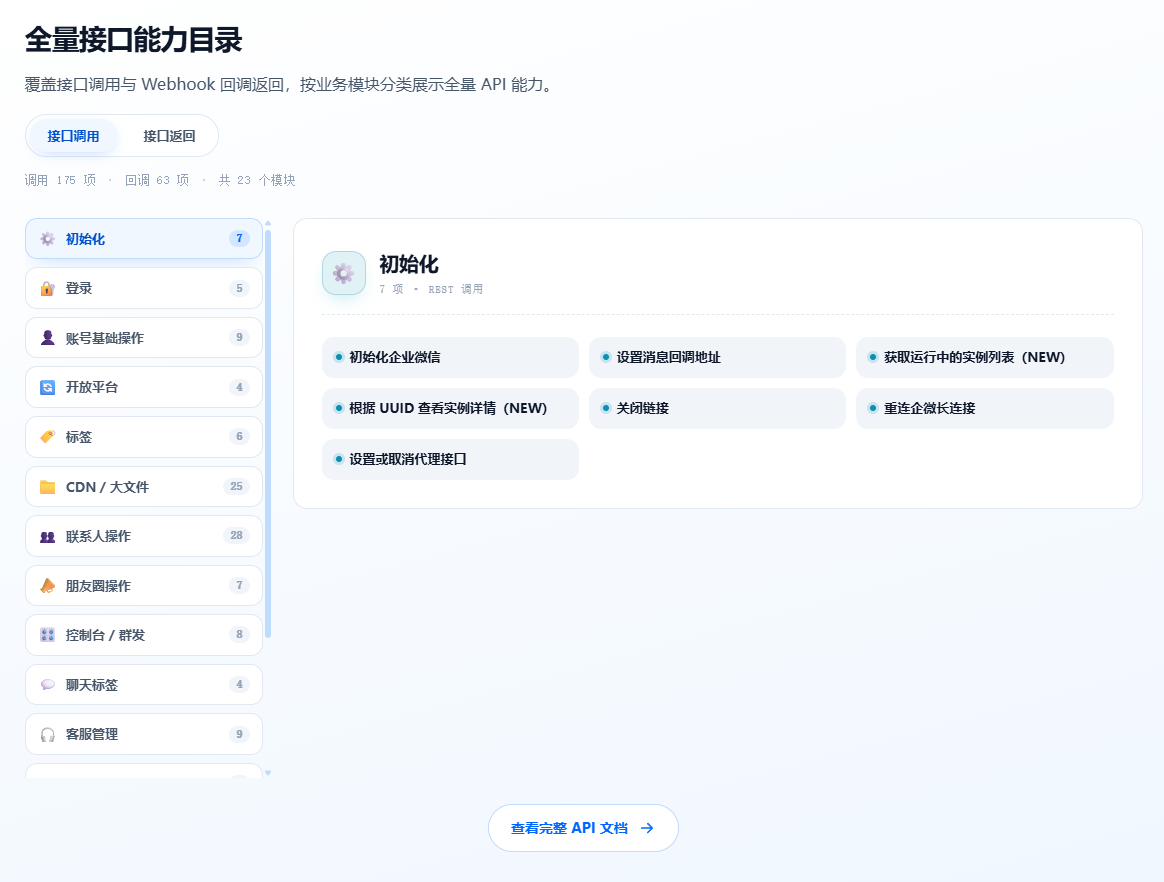Click the person icon beside 账号基础操作
The width and height of the screenshot is (1164, 882).
[48, 338]
